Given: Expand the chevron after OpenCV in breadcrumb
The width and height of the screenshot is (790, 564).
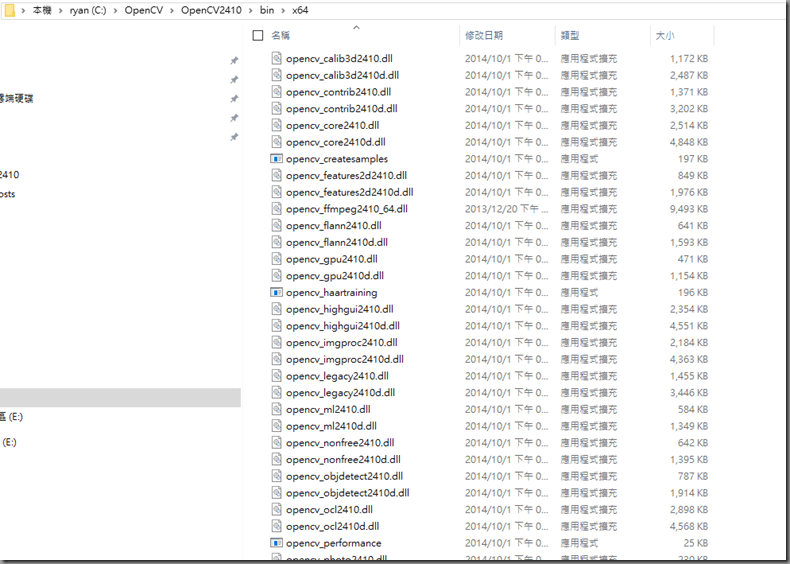Looking at the screenshot, I should click(x=172, y=10).
